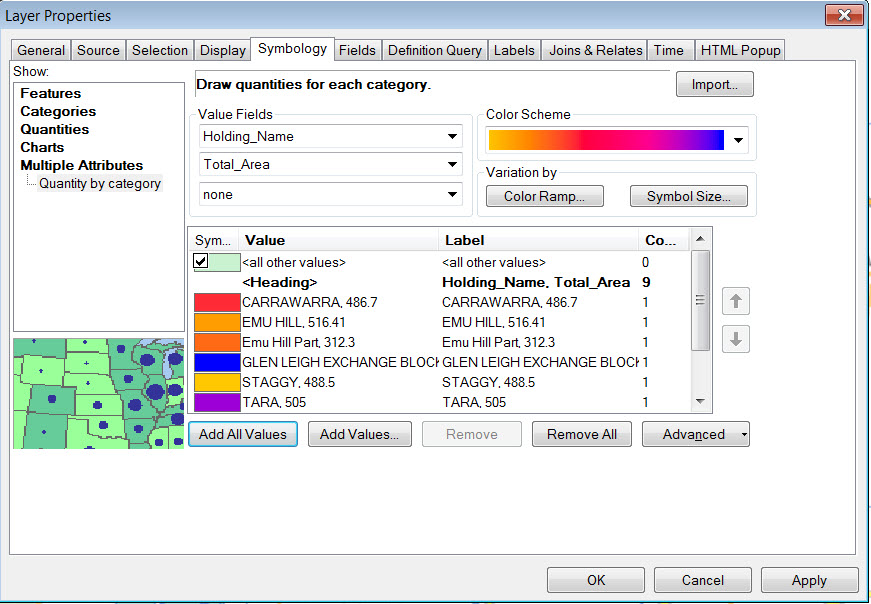Select Multiple Attributes in the Show list

(82, 166)
